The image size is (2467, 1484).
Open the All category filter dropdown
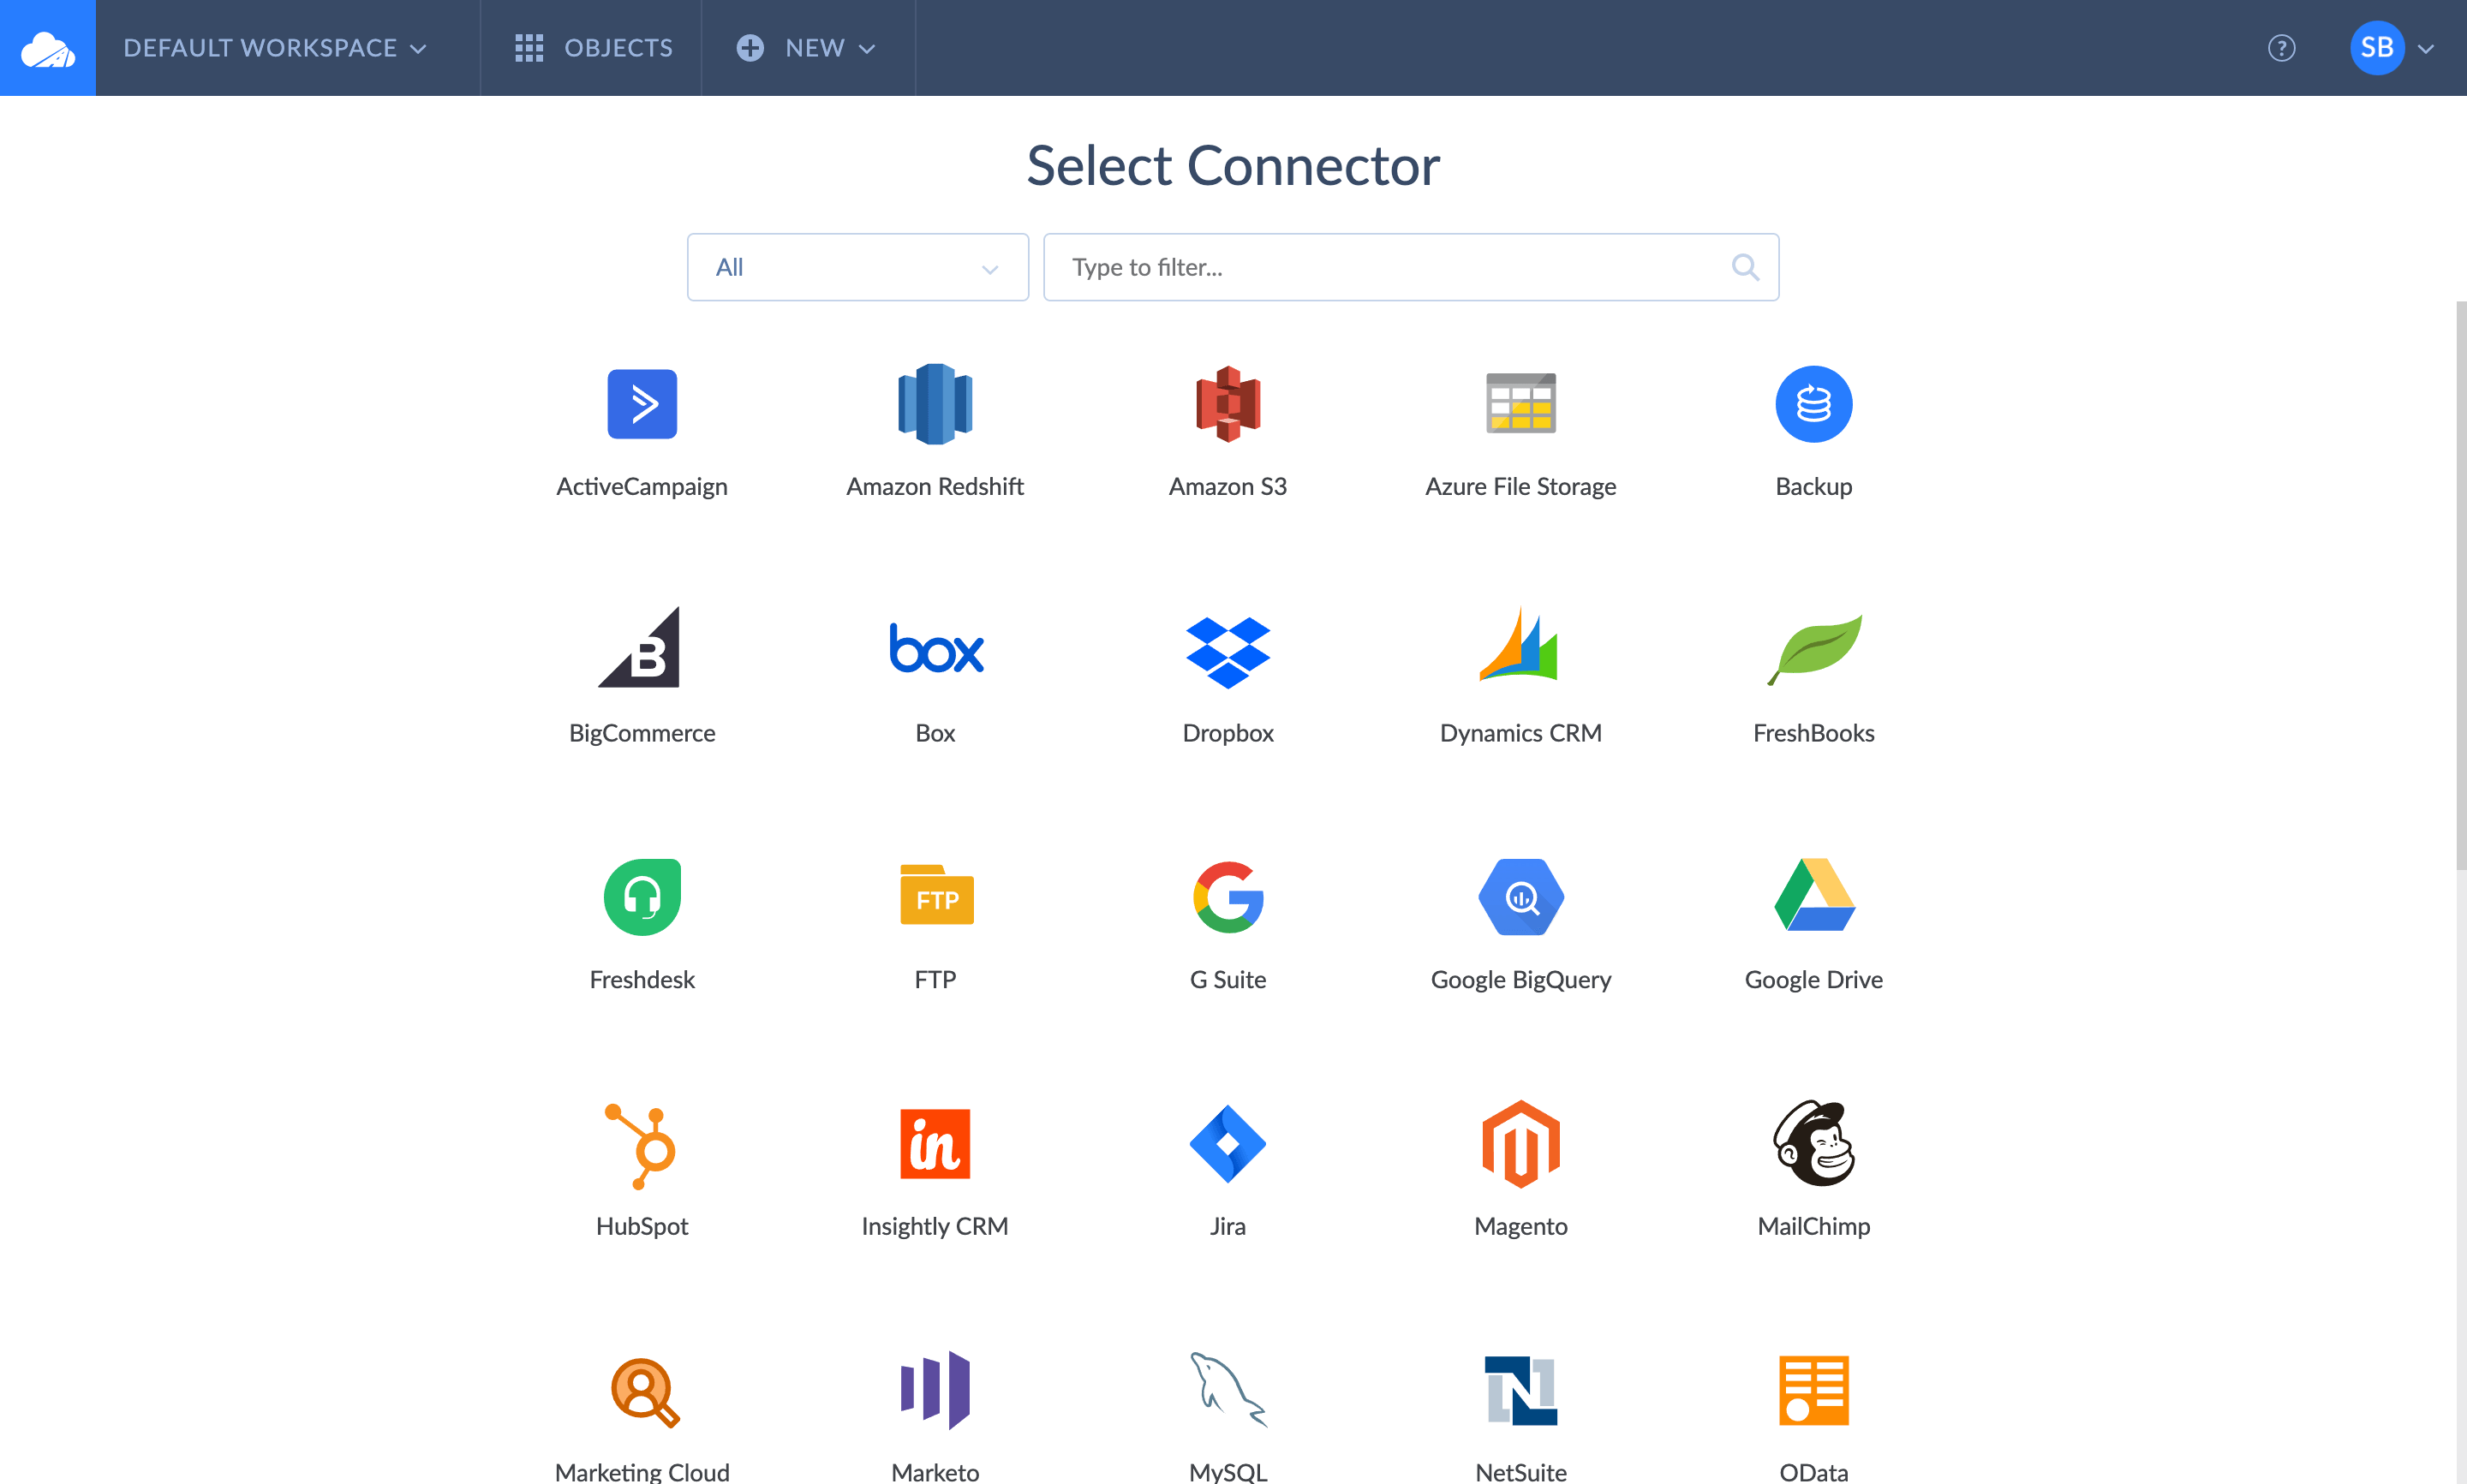(858, 267)
